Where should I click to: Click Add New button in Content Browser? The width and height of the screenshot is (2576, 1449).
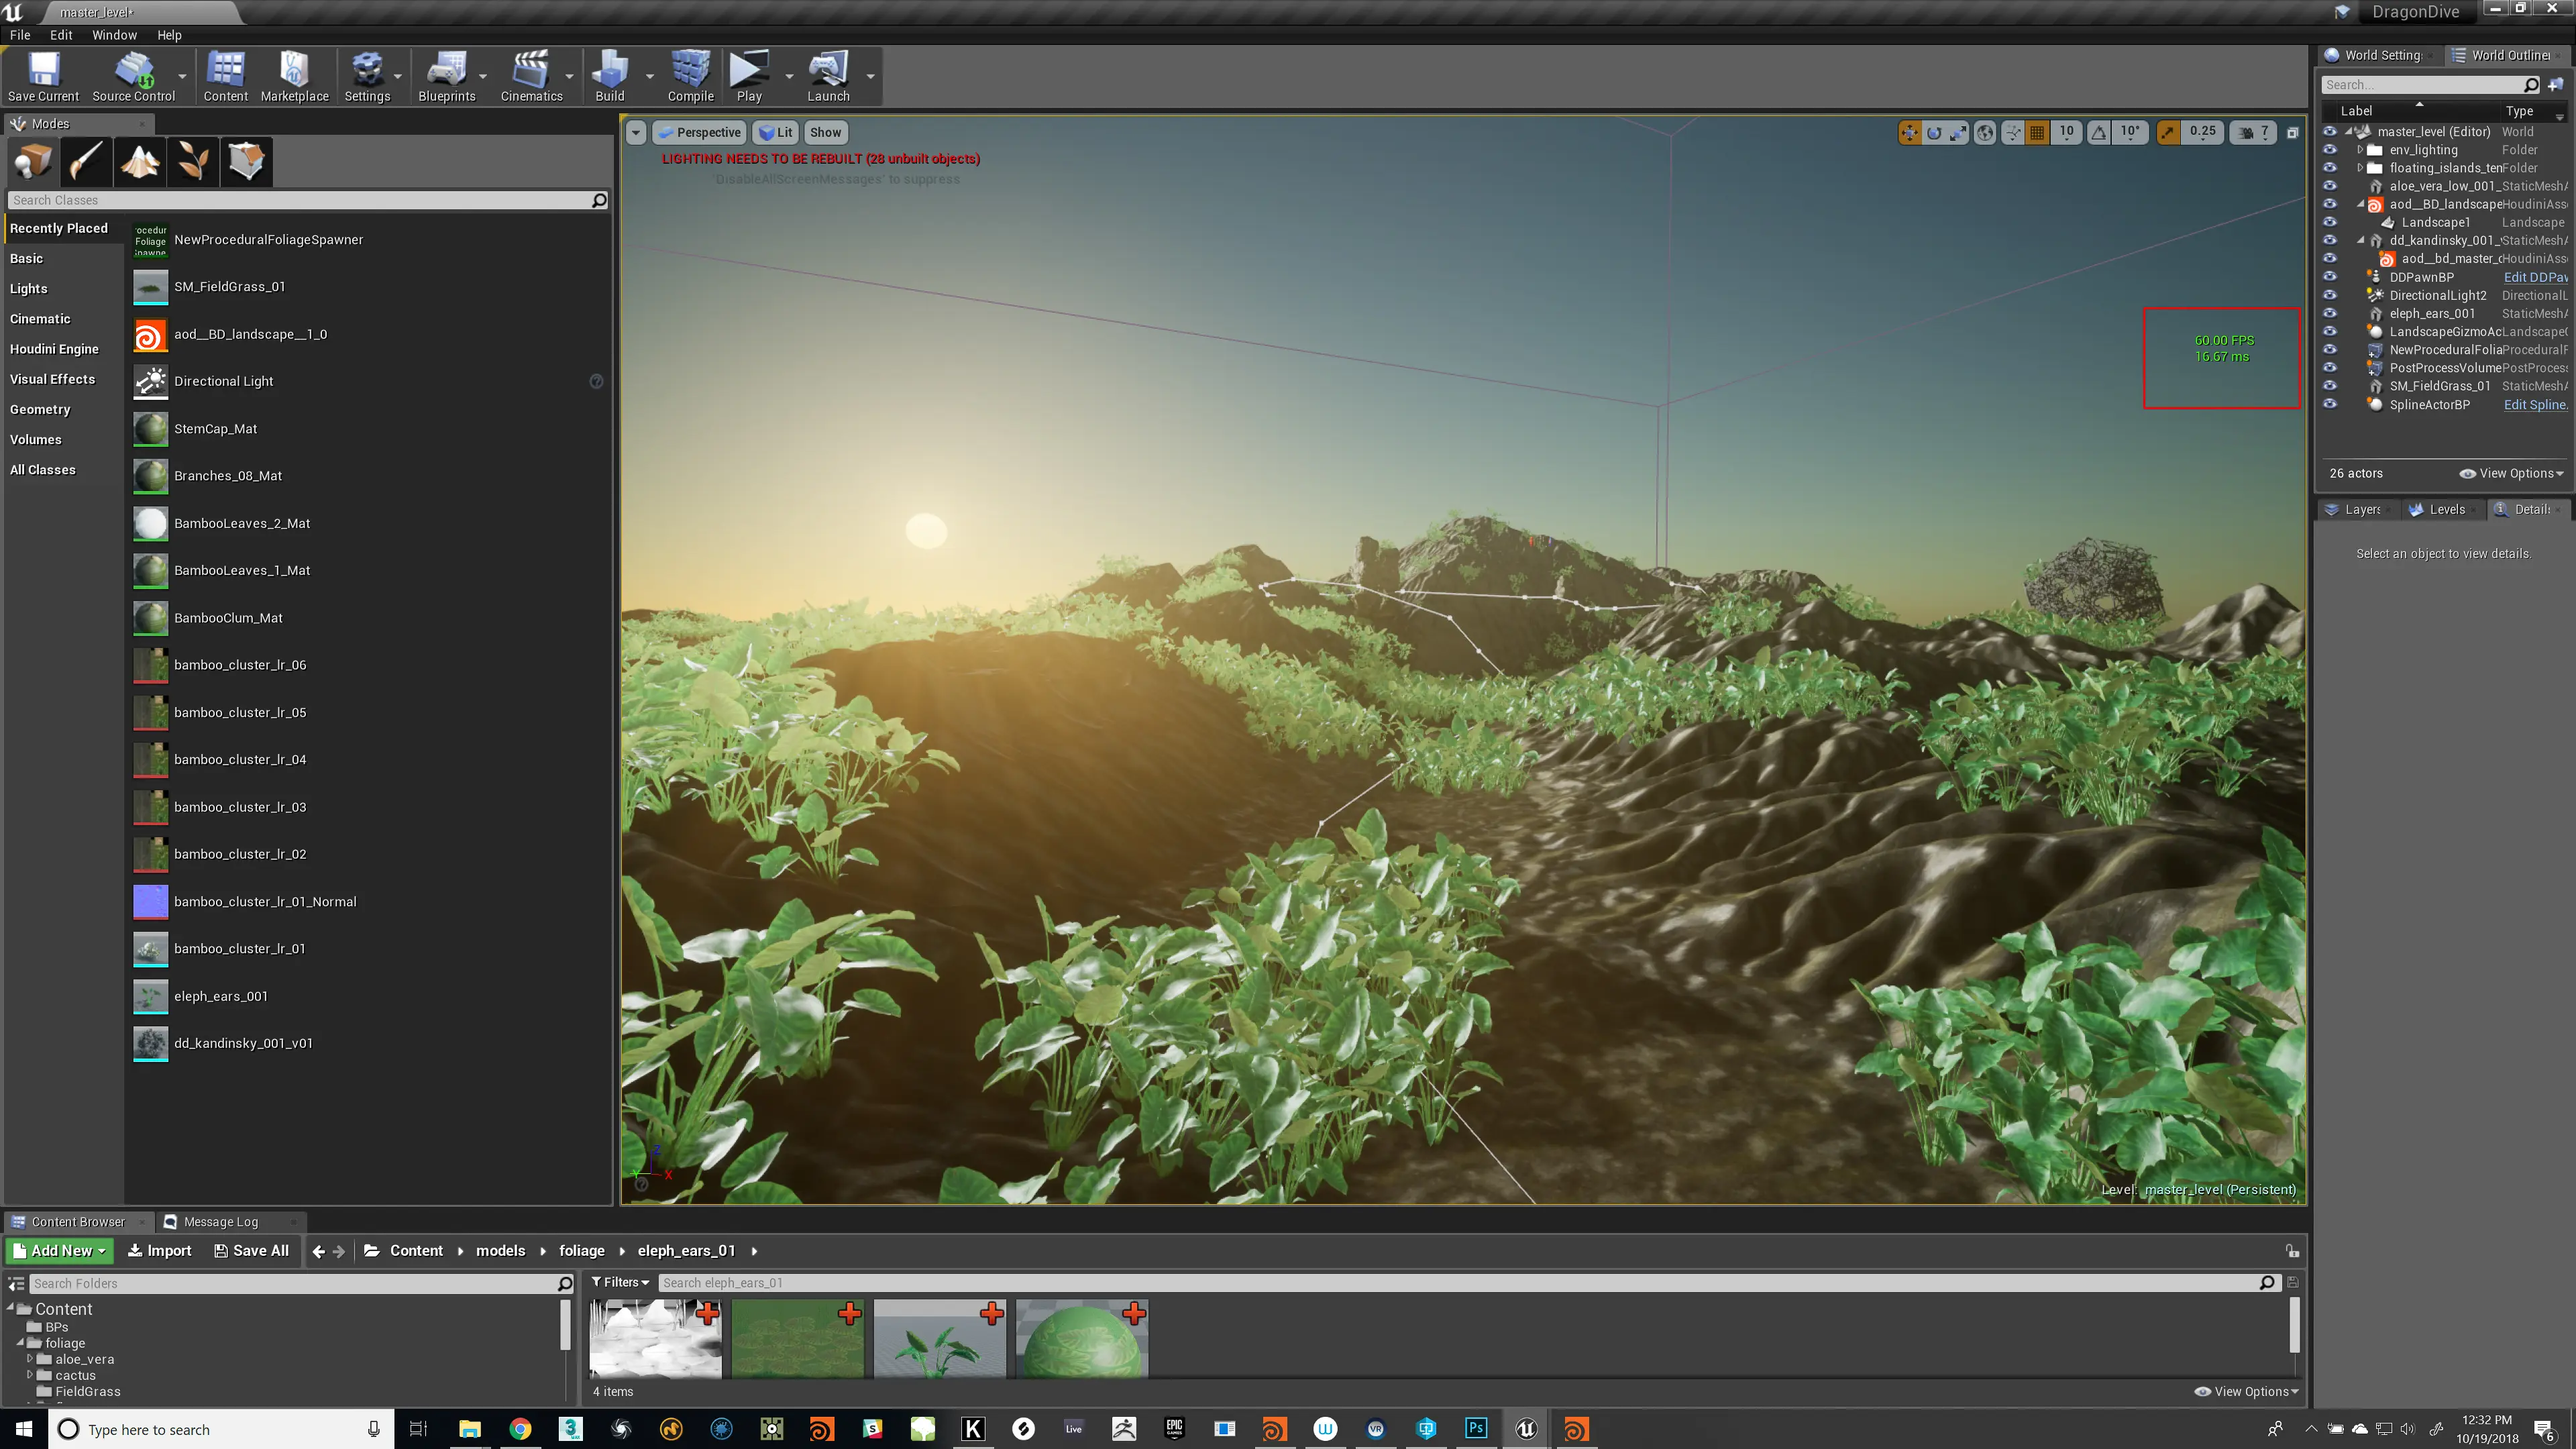coord(59,1251)
